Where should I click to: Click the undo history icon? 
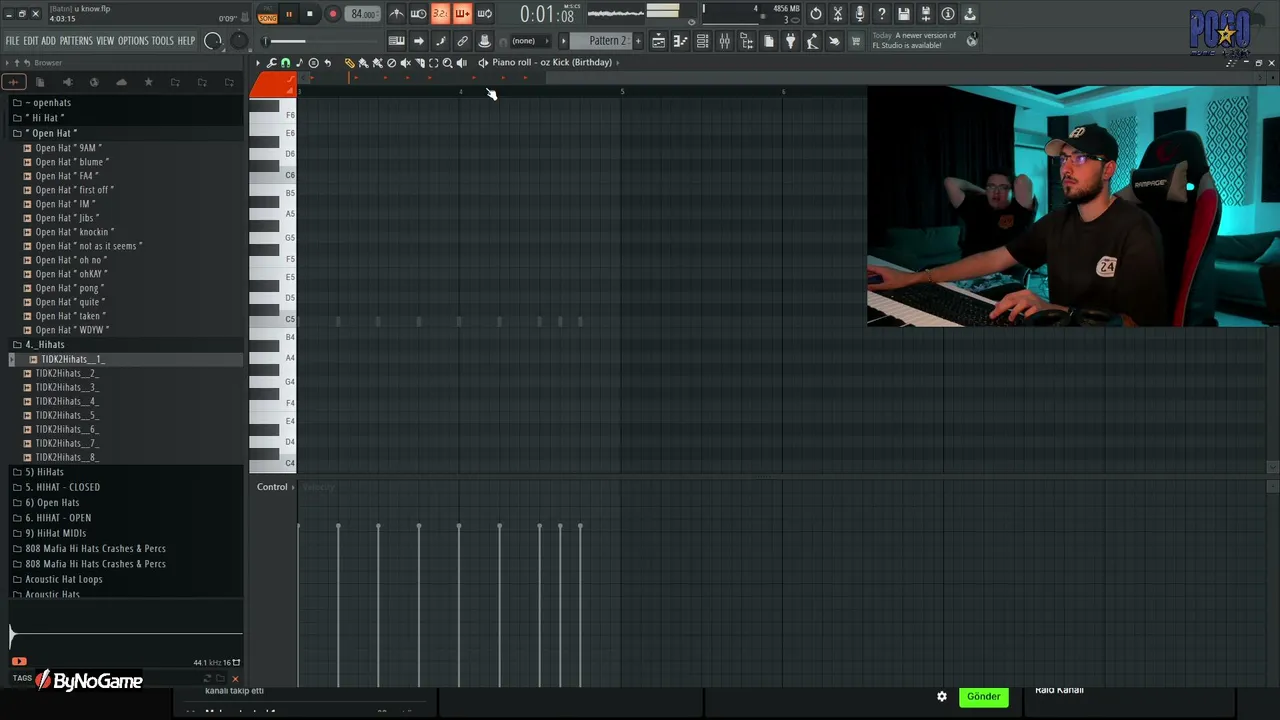(816, 14)
